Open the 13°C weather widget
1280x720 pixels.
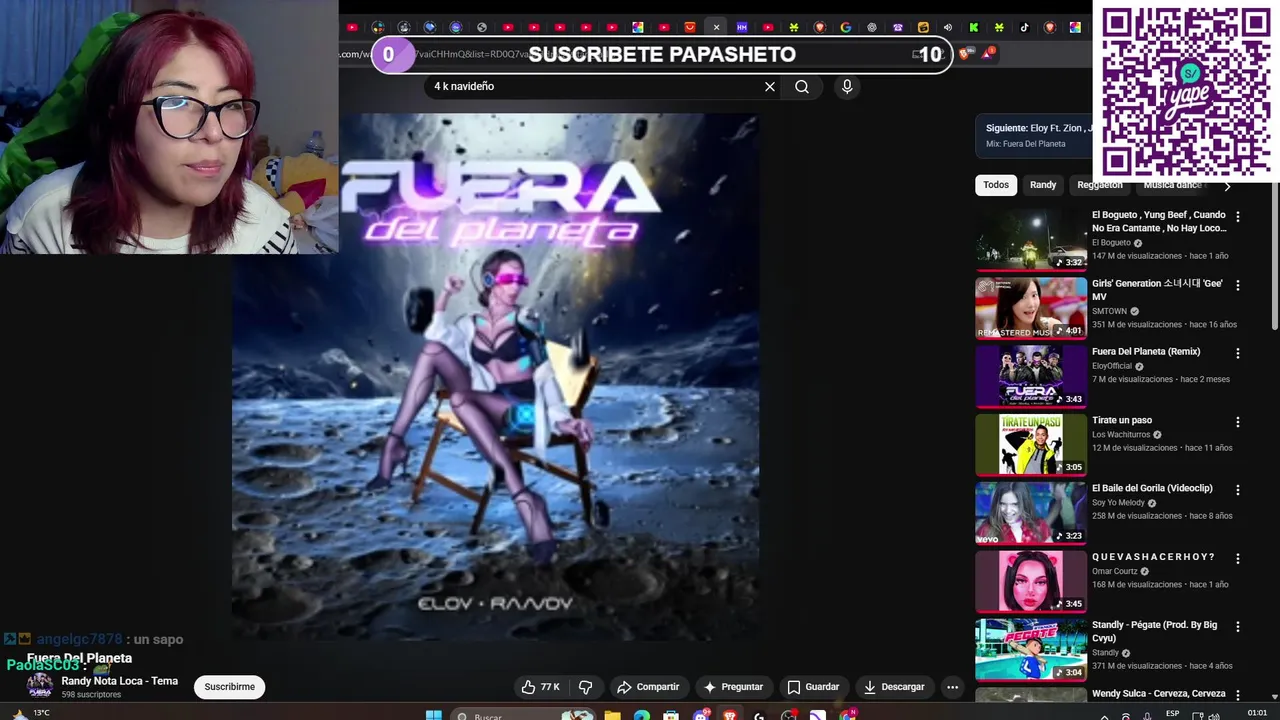click(x=30, y=714)
